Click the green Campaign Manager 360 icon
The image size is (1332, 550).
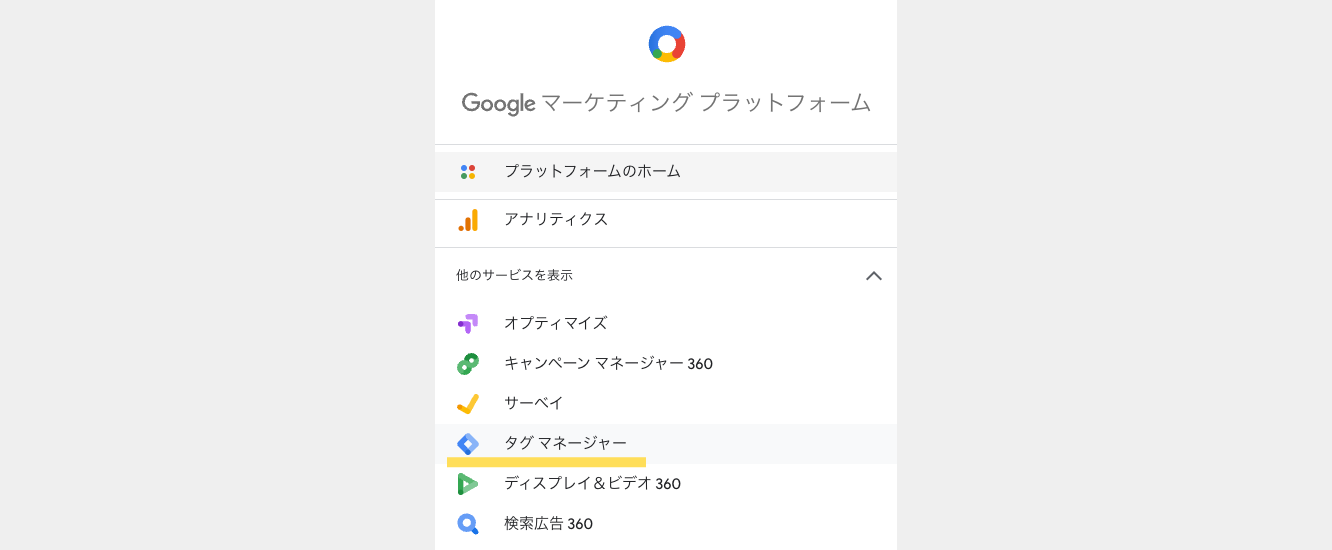point(468,364)
